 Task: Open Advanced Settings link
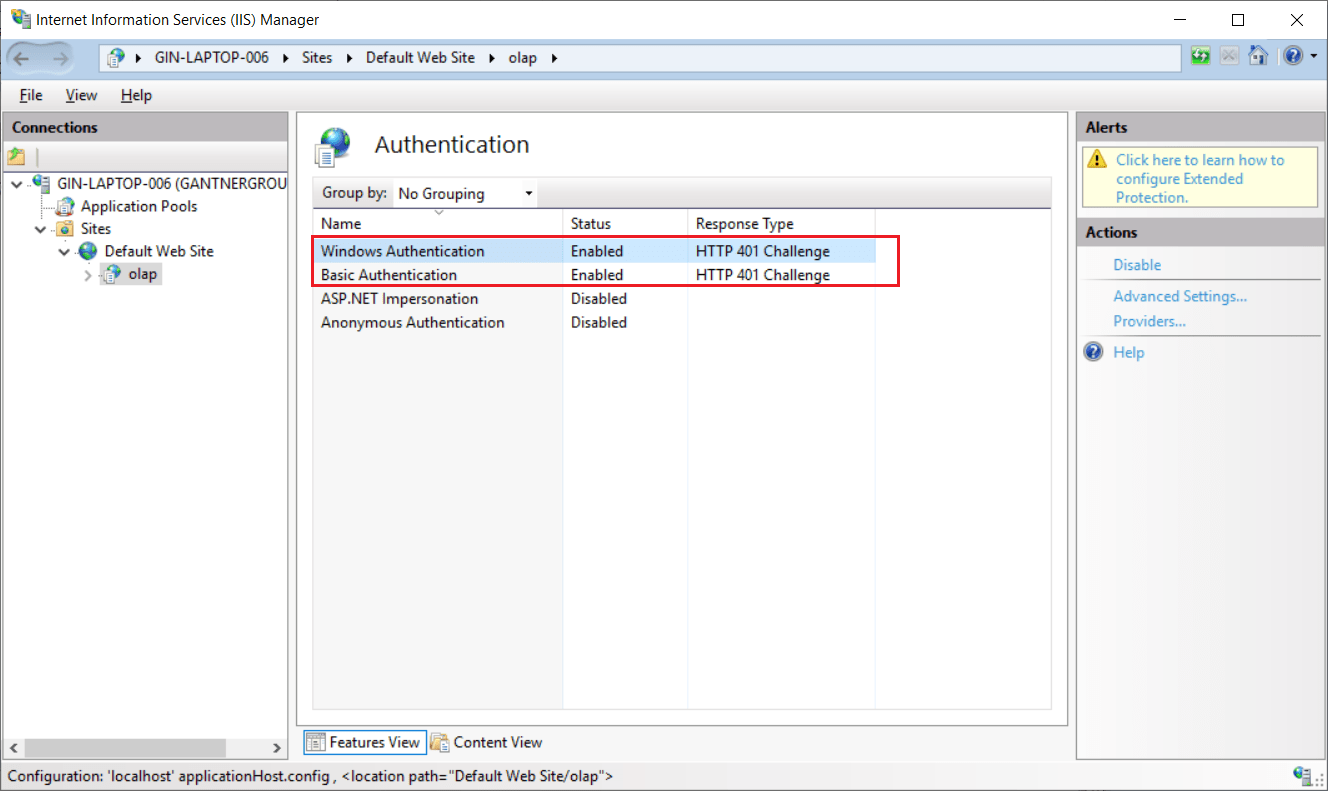1180,296
